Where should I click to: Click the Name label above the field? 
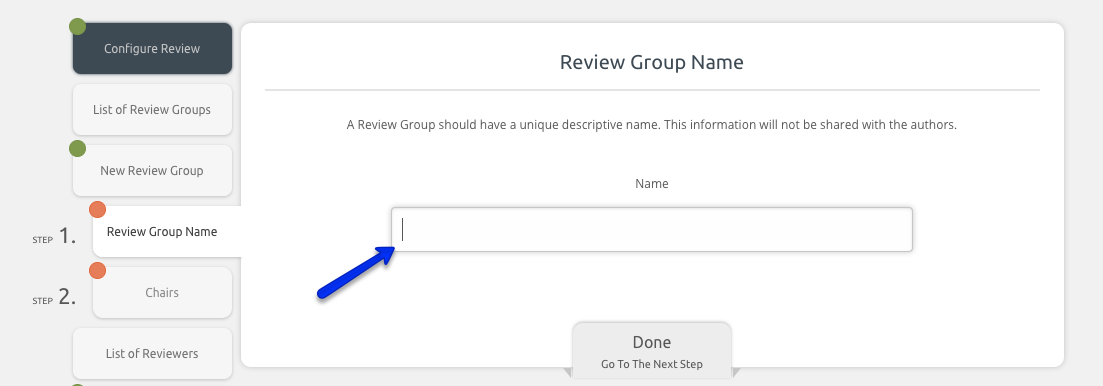pos(651,184)
